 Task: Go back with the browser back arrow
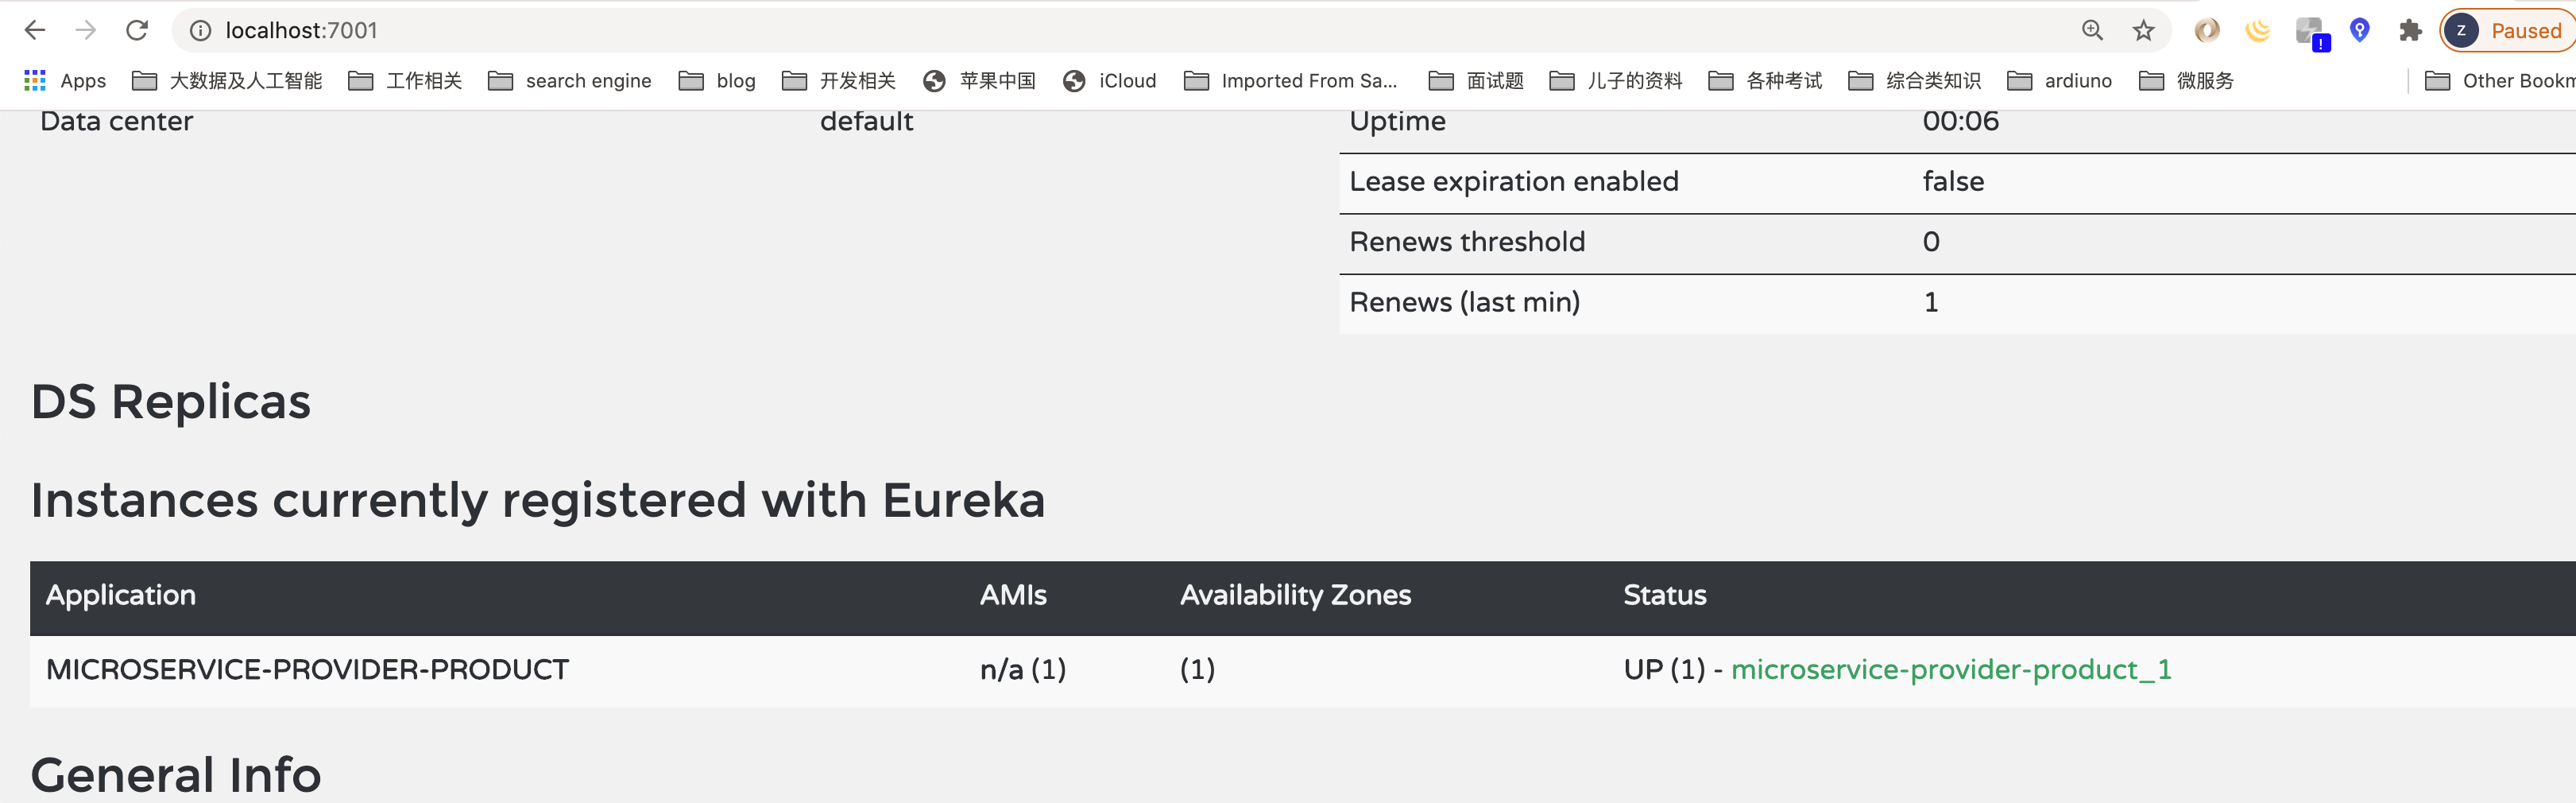click(35, 30)
